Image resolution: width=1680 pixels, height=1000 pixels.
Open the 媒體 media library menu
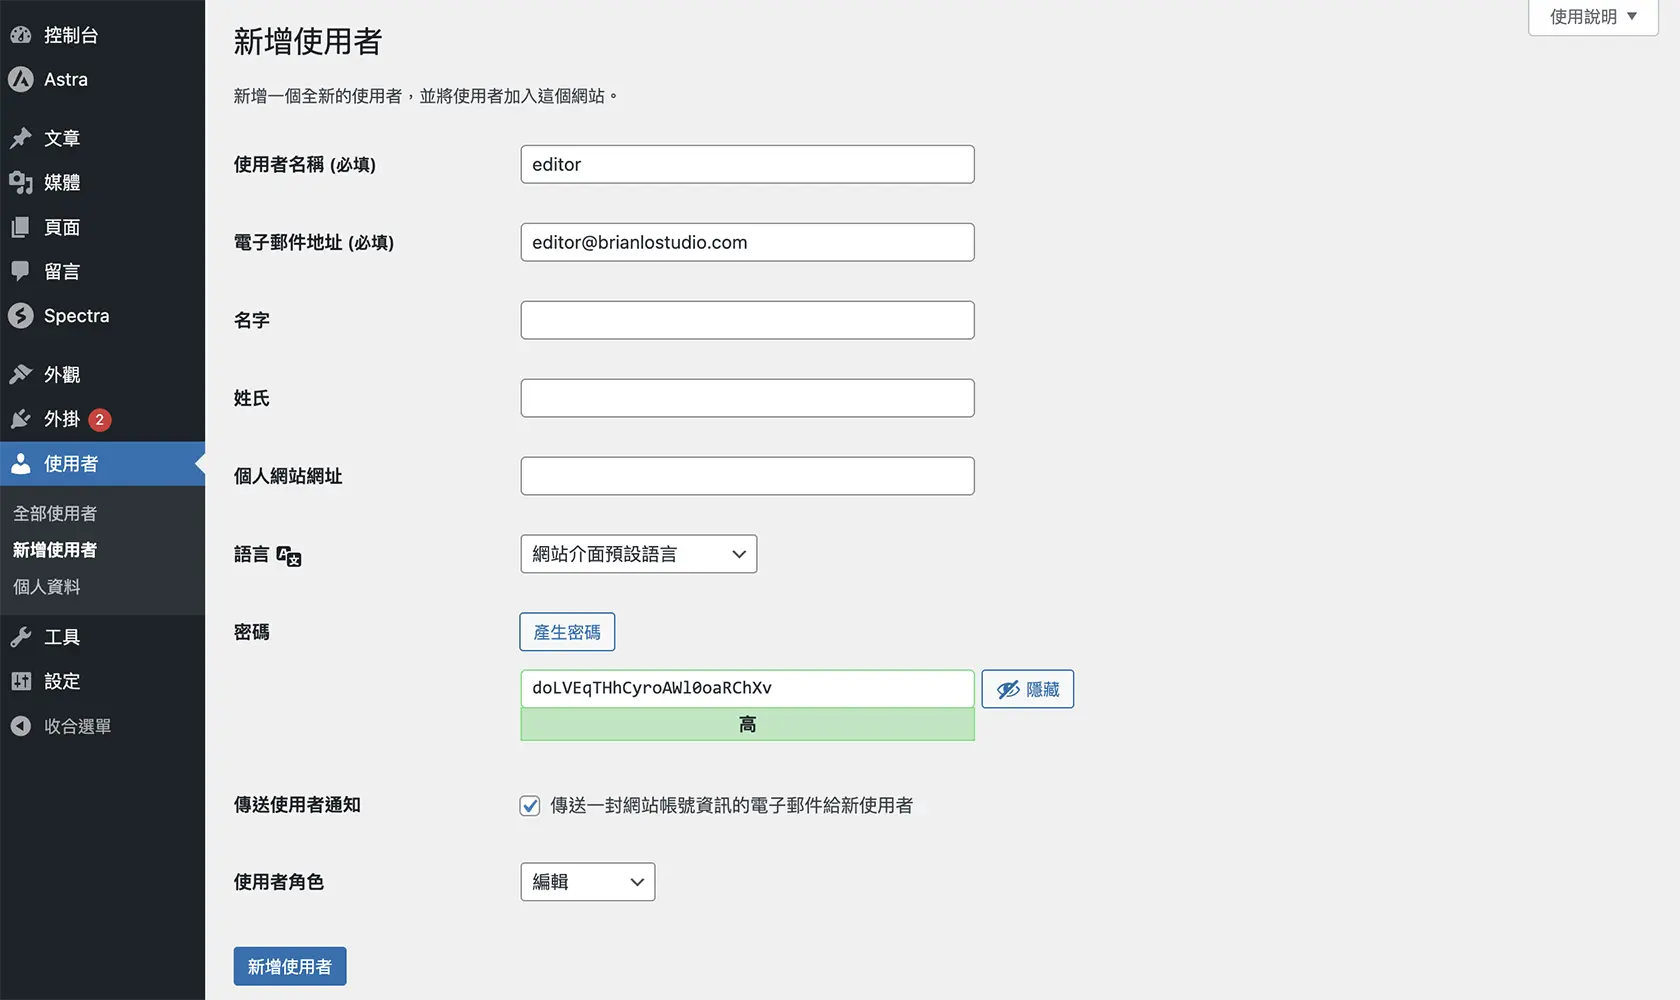(x=102, y=182)
